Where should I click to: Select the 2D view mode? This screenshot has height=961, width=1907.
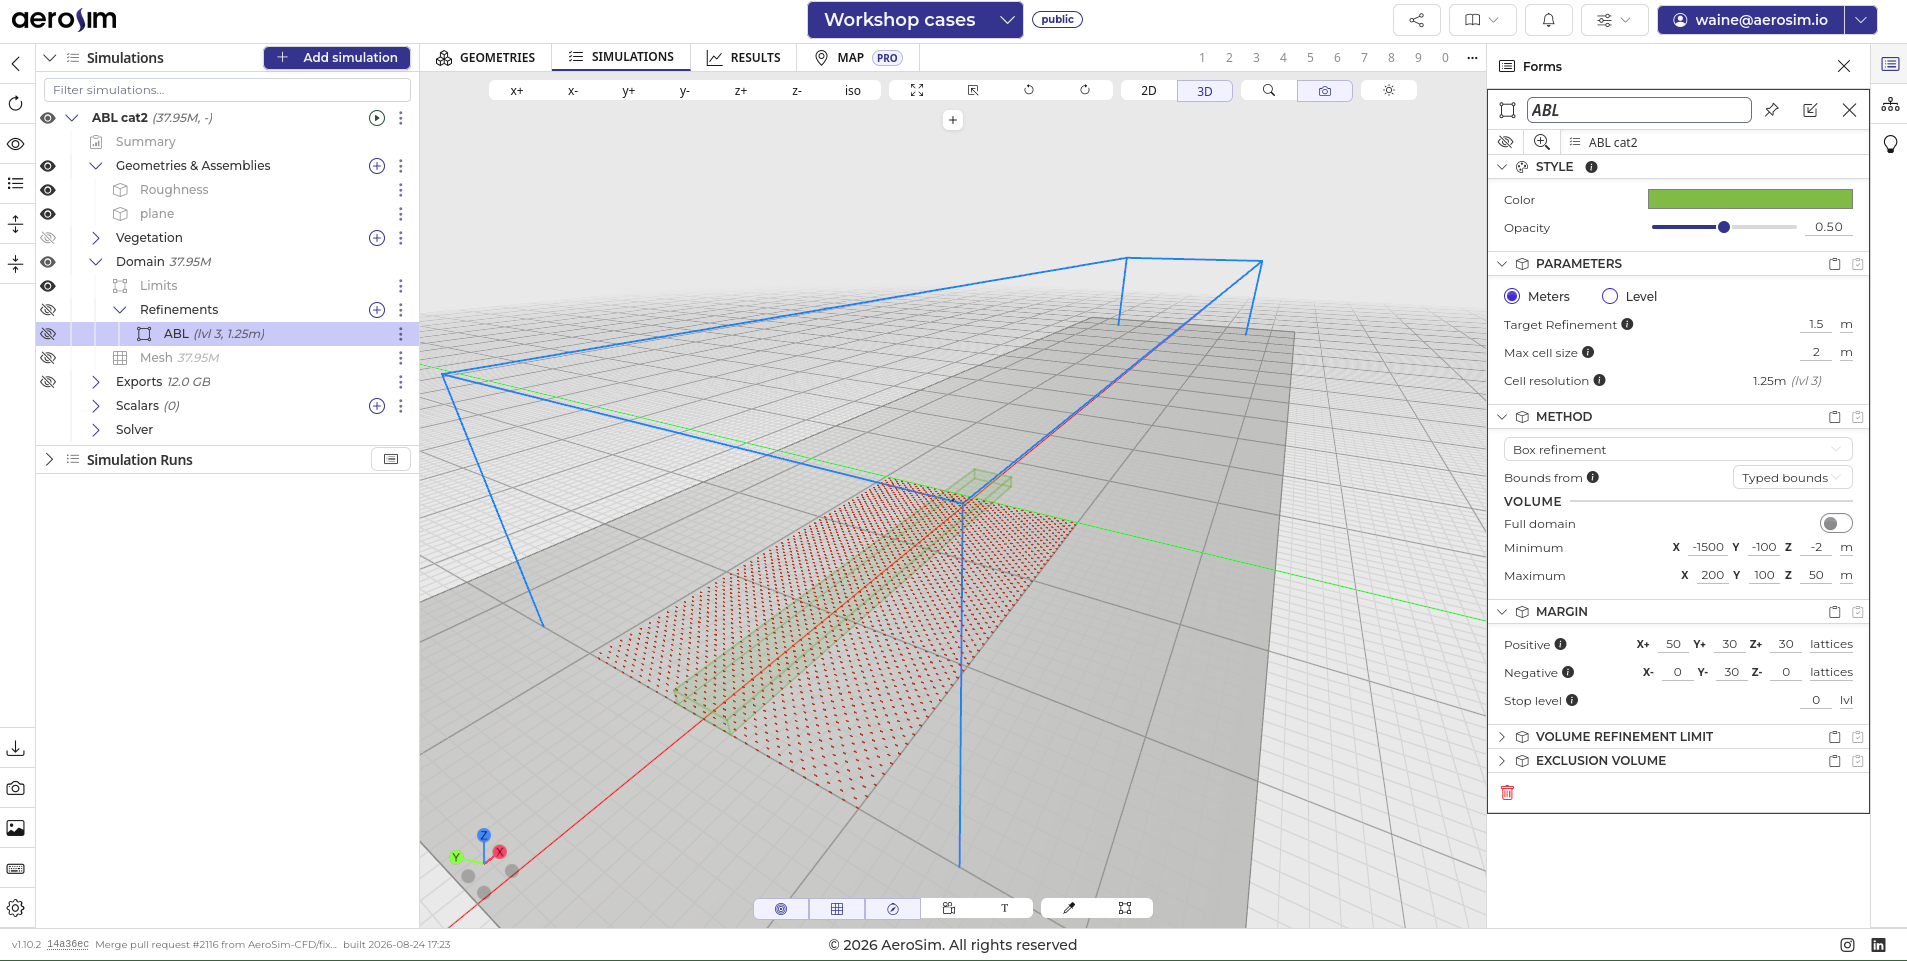tap(1149, 90)
